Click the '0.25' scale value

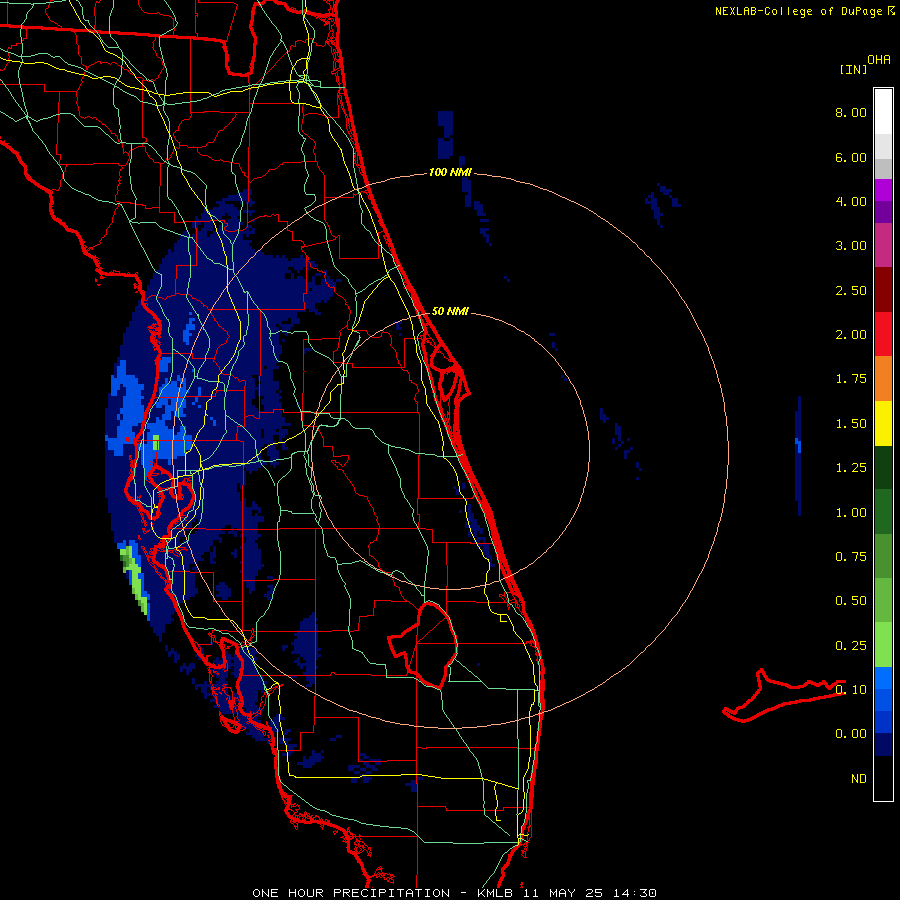(851, 646)
